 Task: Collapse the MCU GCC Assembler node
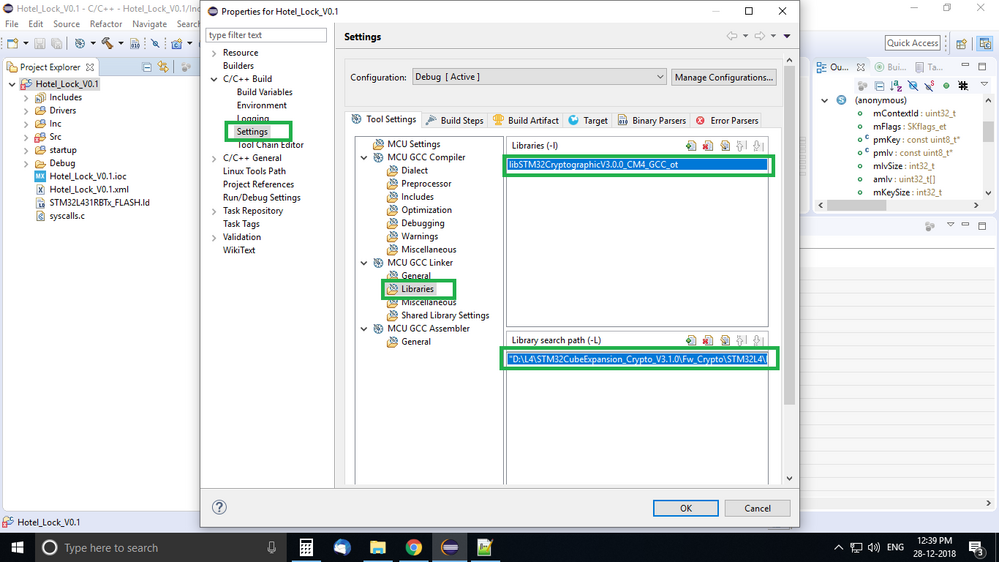364,329
